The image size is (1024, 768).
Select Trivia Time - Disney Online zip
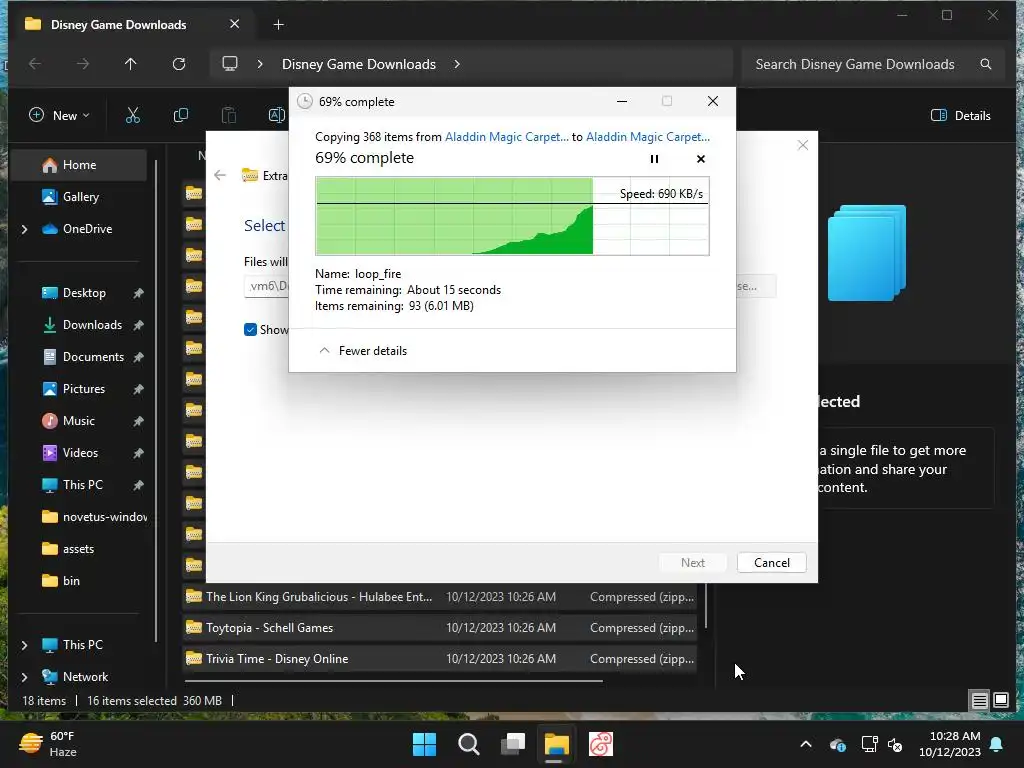(x=440, y=659)
